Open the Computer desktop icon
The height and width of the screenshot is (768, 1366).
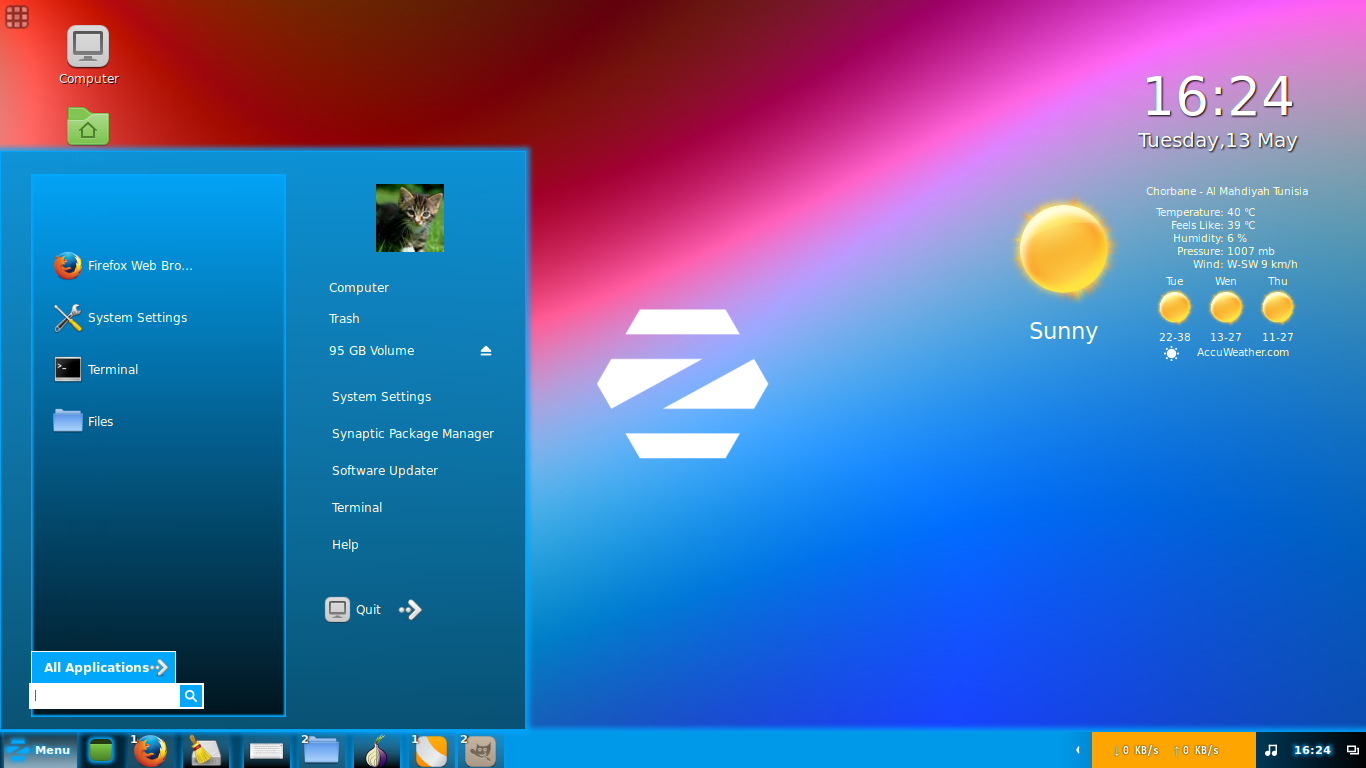point(88,56)
